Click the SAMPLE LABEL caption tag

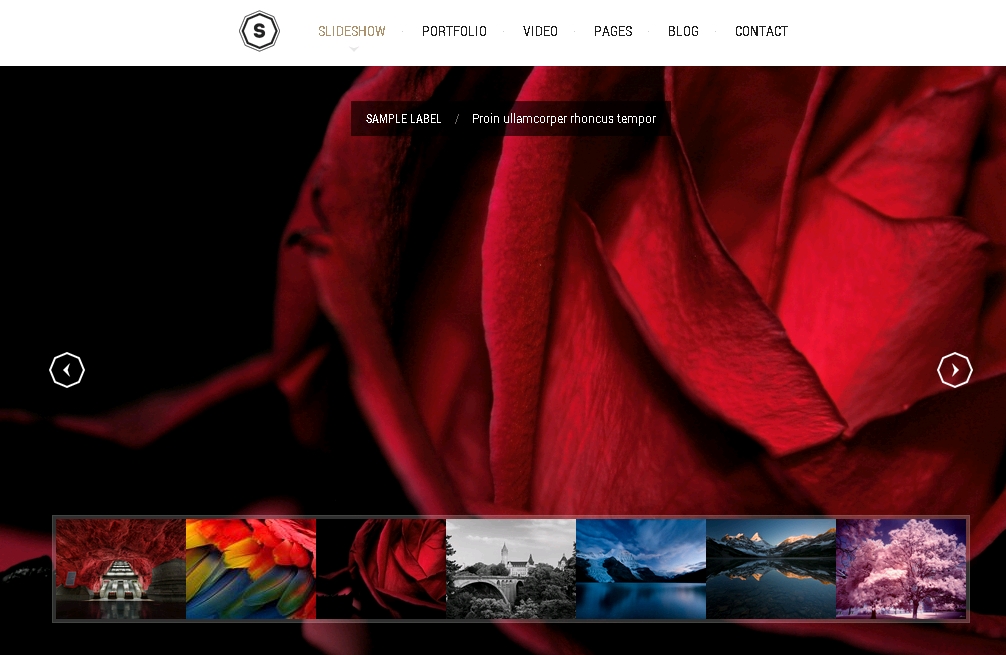pos(403,119)
